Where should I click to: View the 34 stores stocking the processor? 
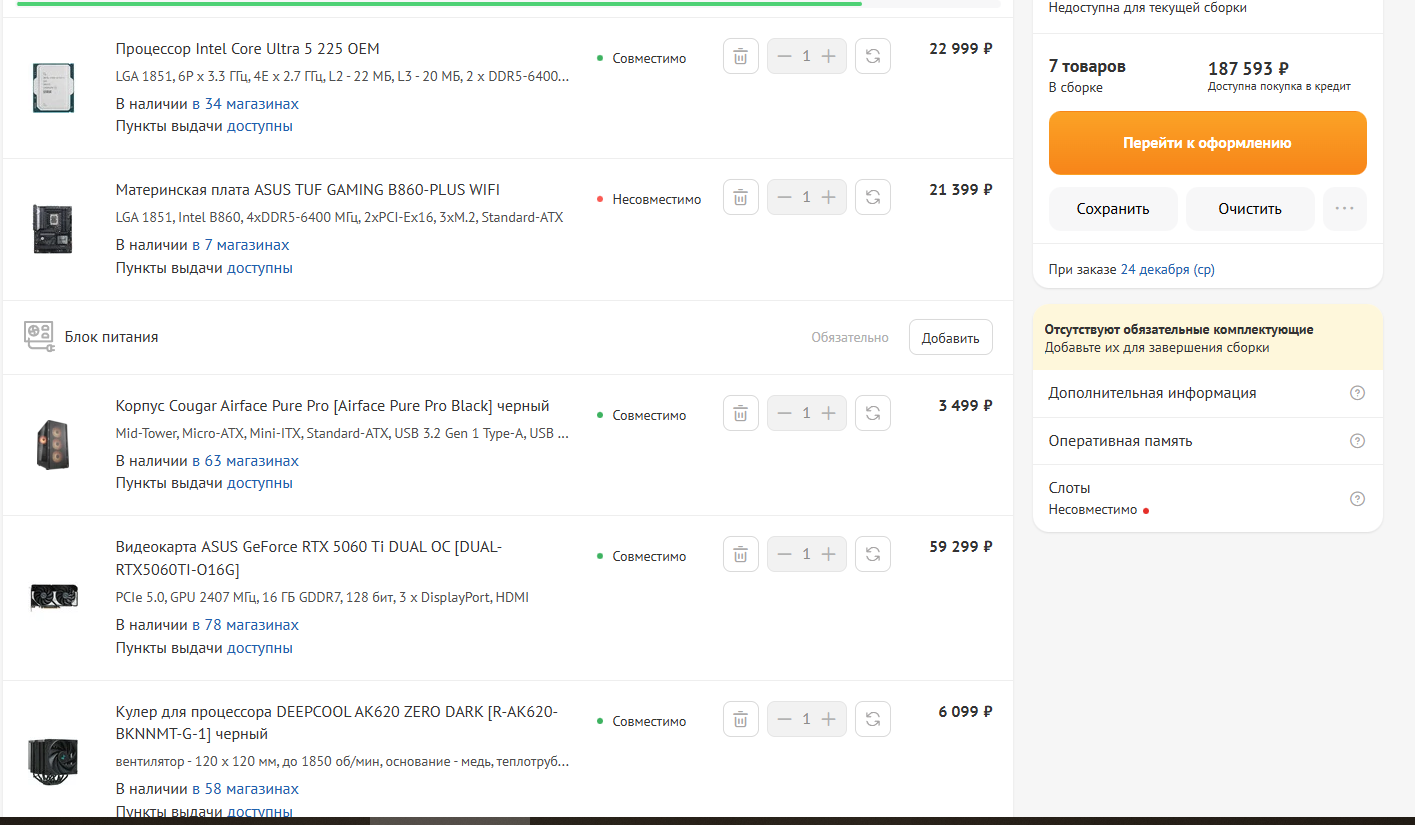(245, 104)
